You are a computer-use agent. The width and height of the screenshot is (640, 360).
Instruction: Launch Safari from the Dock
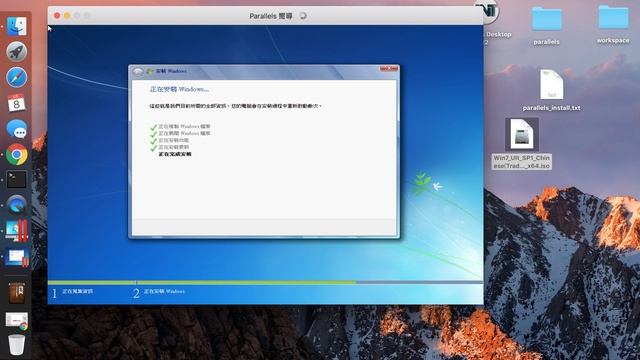(x=17, y=77)
